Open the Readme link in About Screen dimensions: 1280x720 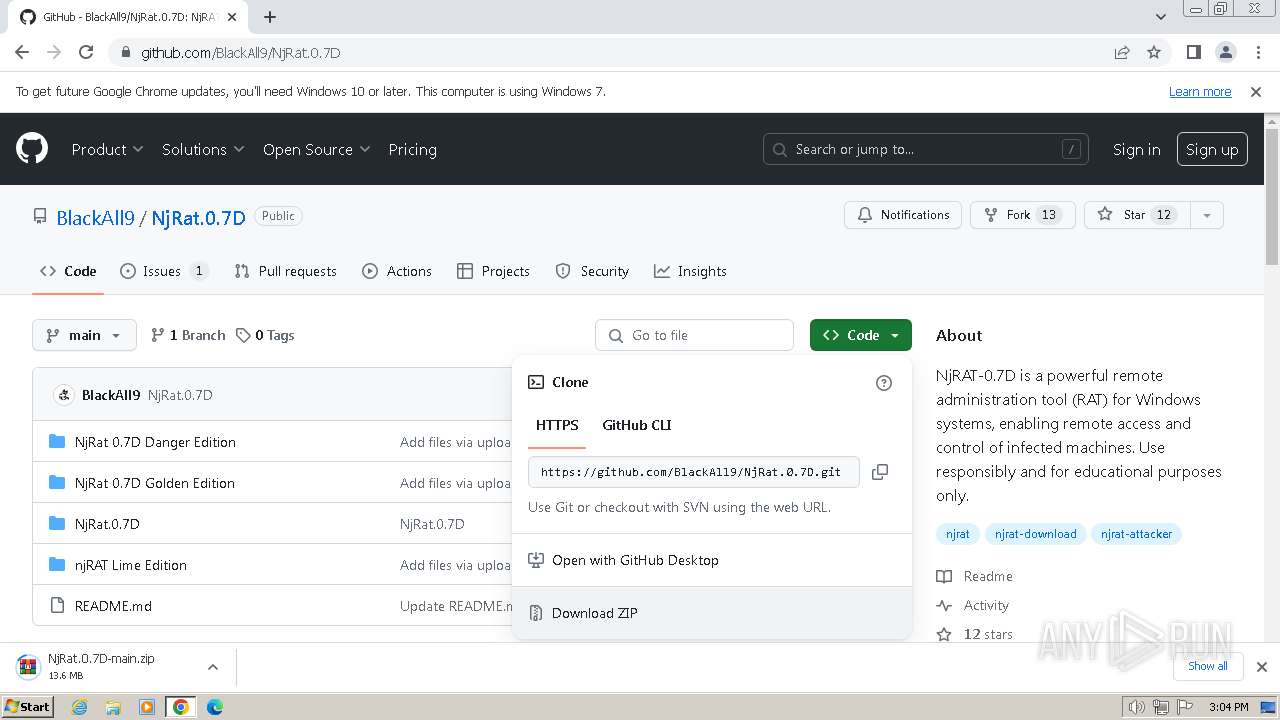[975, 576]
